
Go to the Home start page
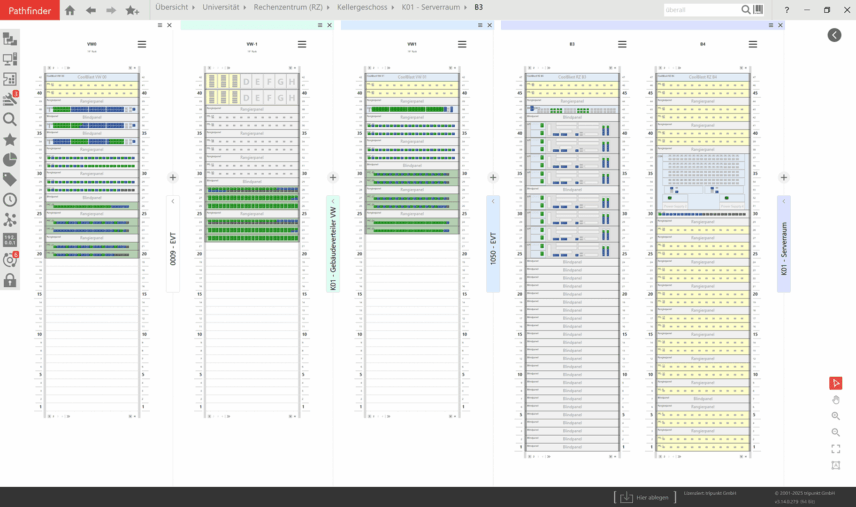[70, 10]
